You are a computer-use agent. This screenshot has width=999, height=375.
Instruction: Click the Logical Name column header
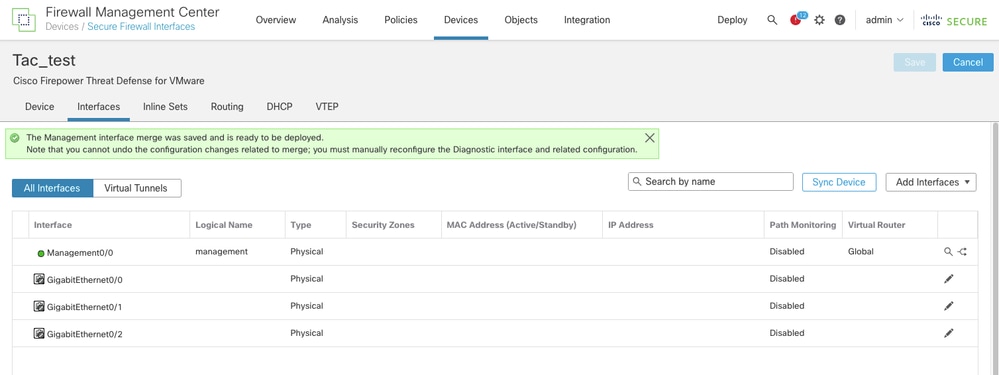(224, 225)
